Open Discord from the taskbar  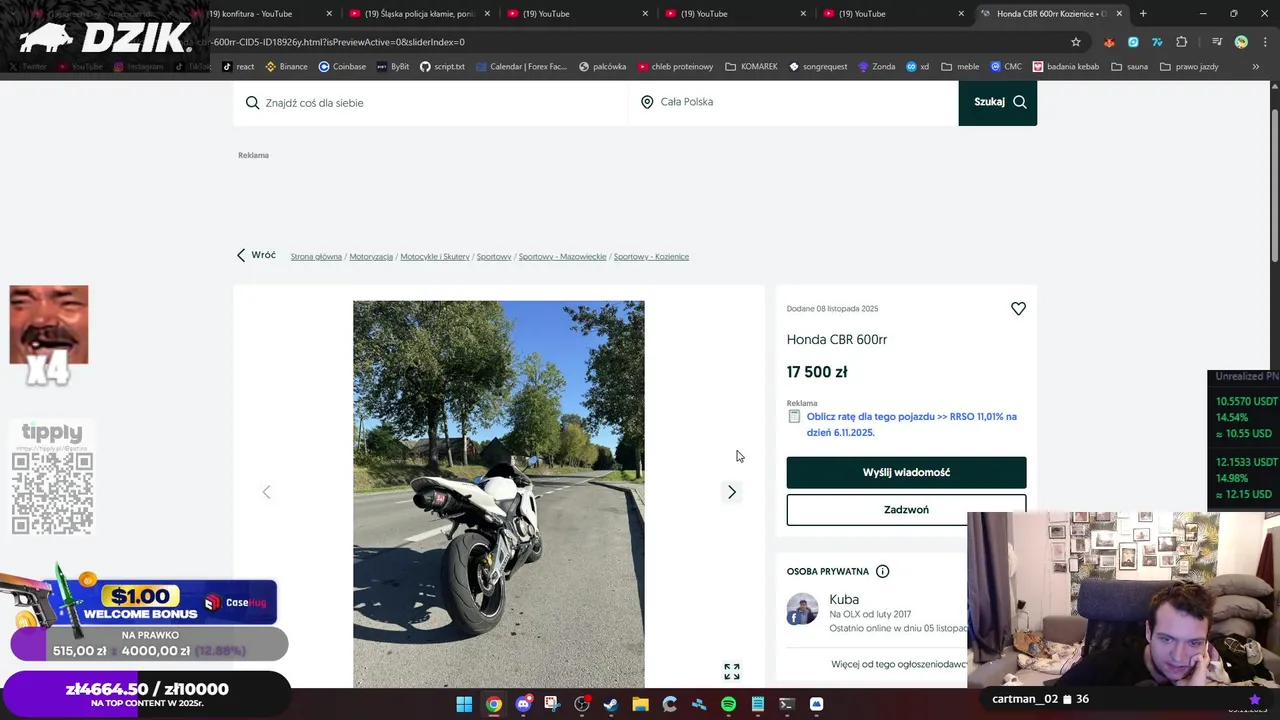tap(523, 704)
